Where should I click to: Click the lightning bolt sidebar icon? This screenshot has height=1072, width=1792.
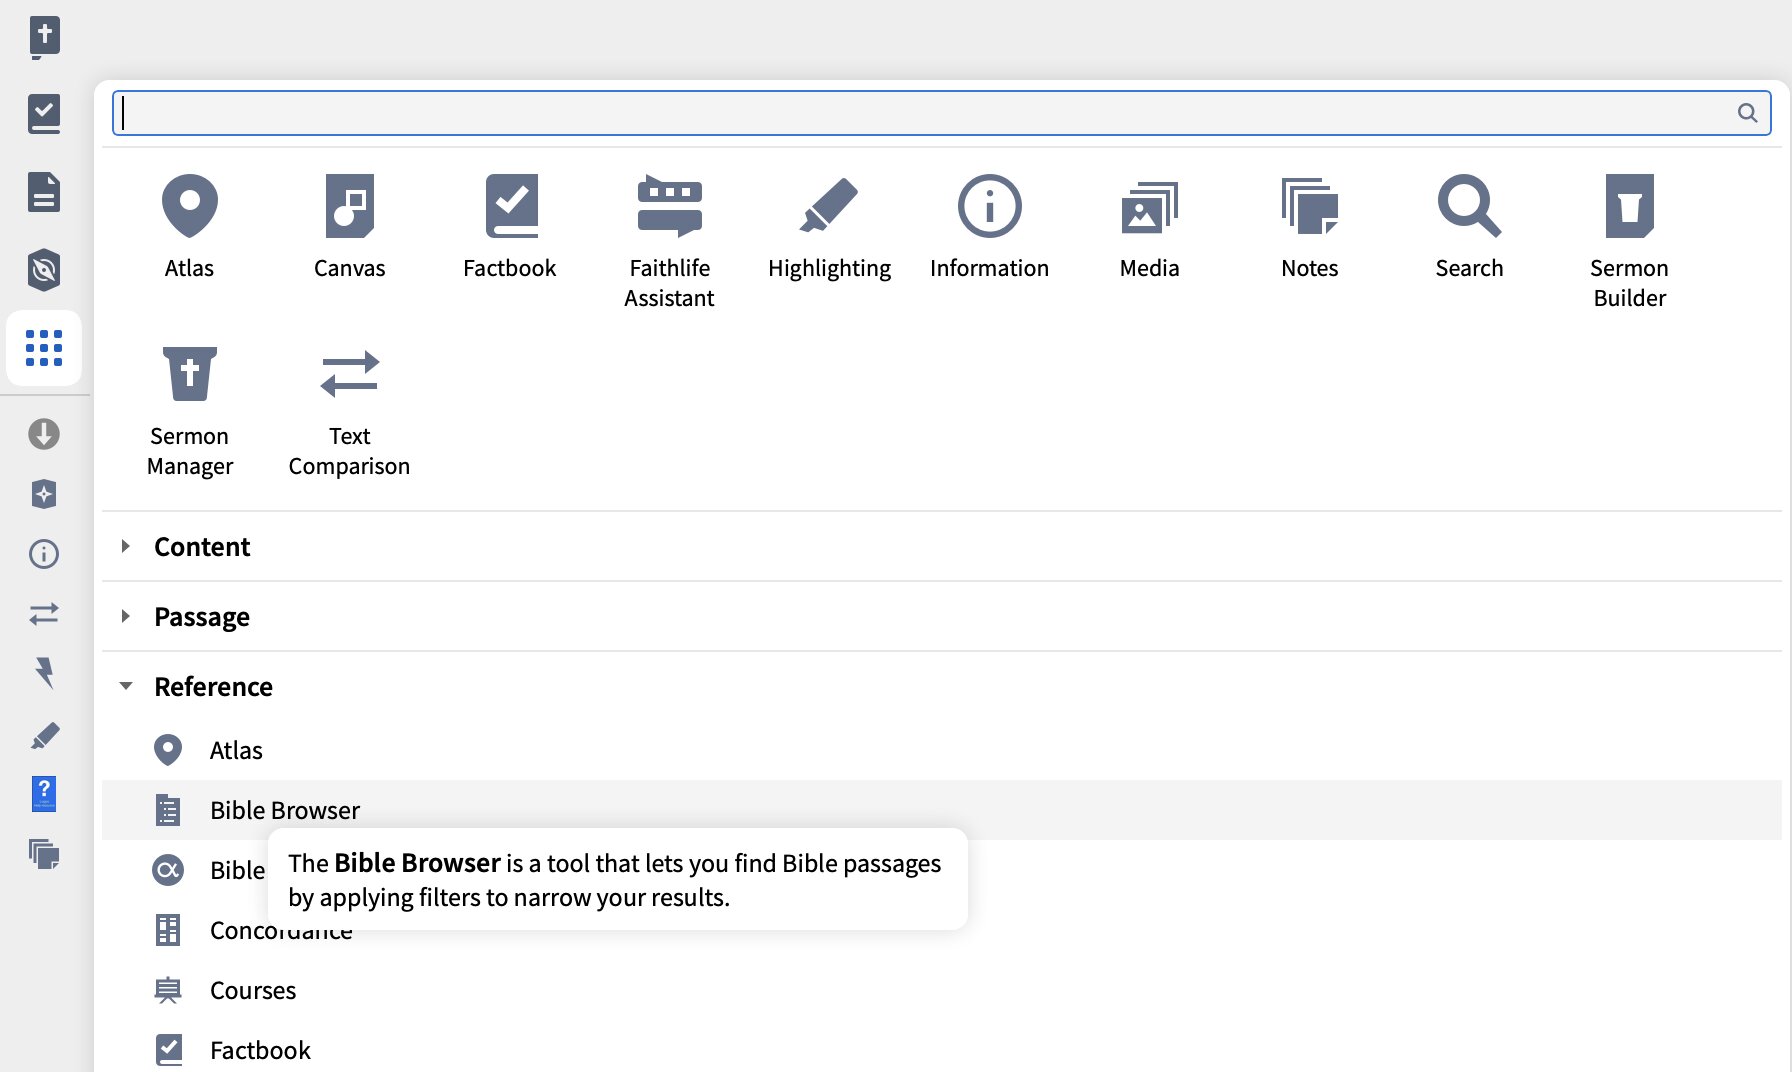point(44,673)
